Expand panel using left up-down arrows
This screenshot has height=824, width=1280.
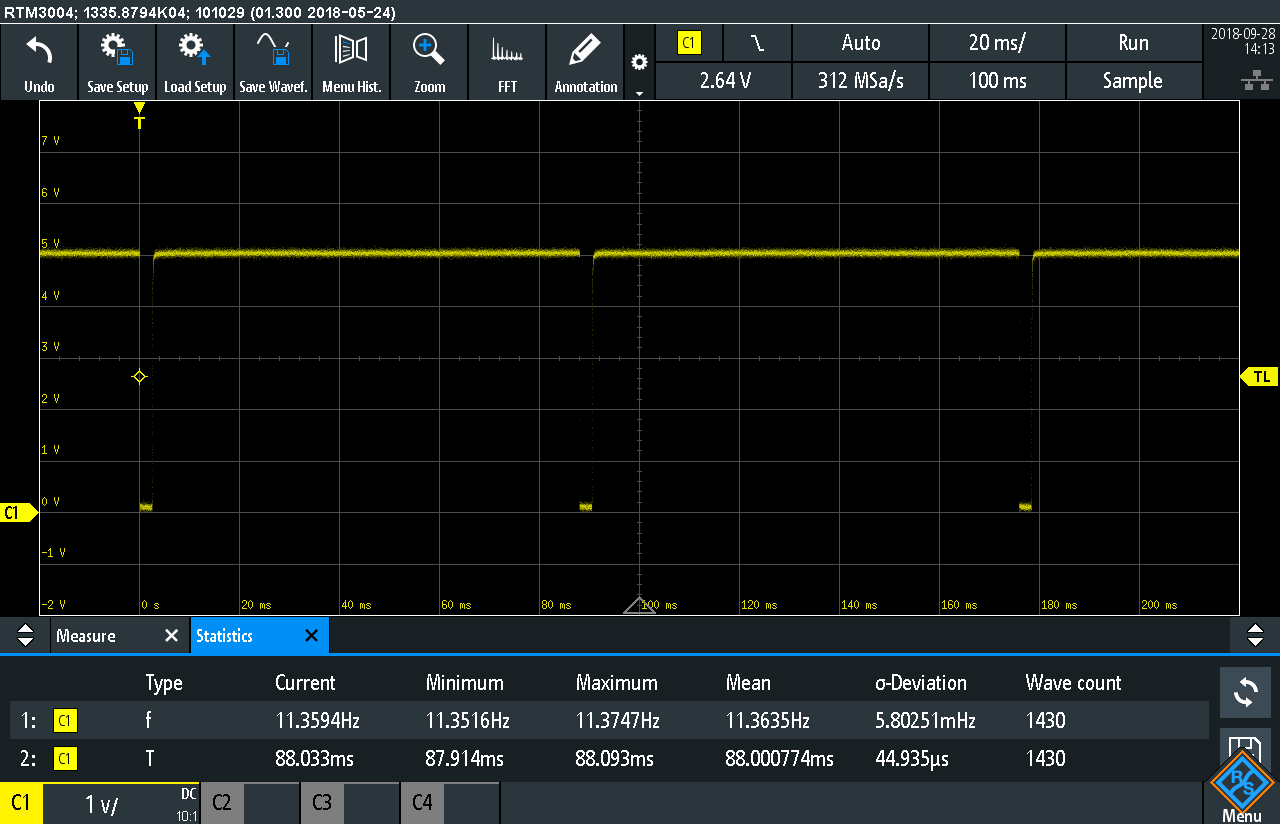[x=26, y=636]
